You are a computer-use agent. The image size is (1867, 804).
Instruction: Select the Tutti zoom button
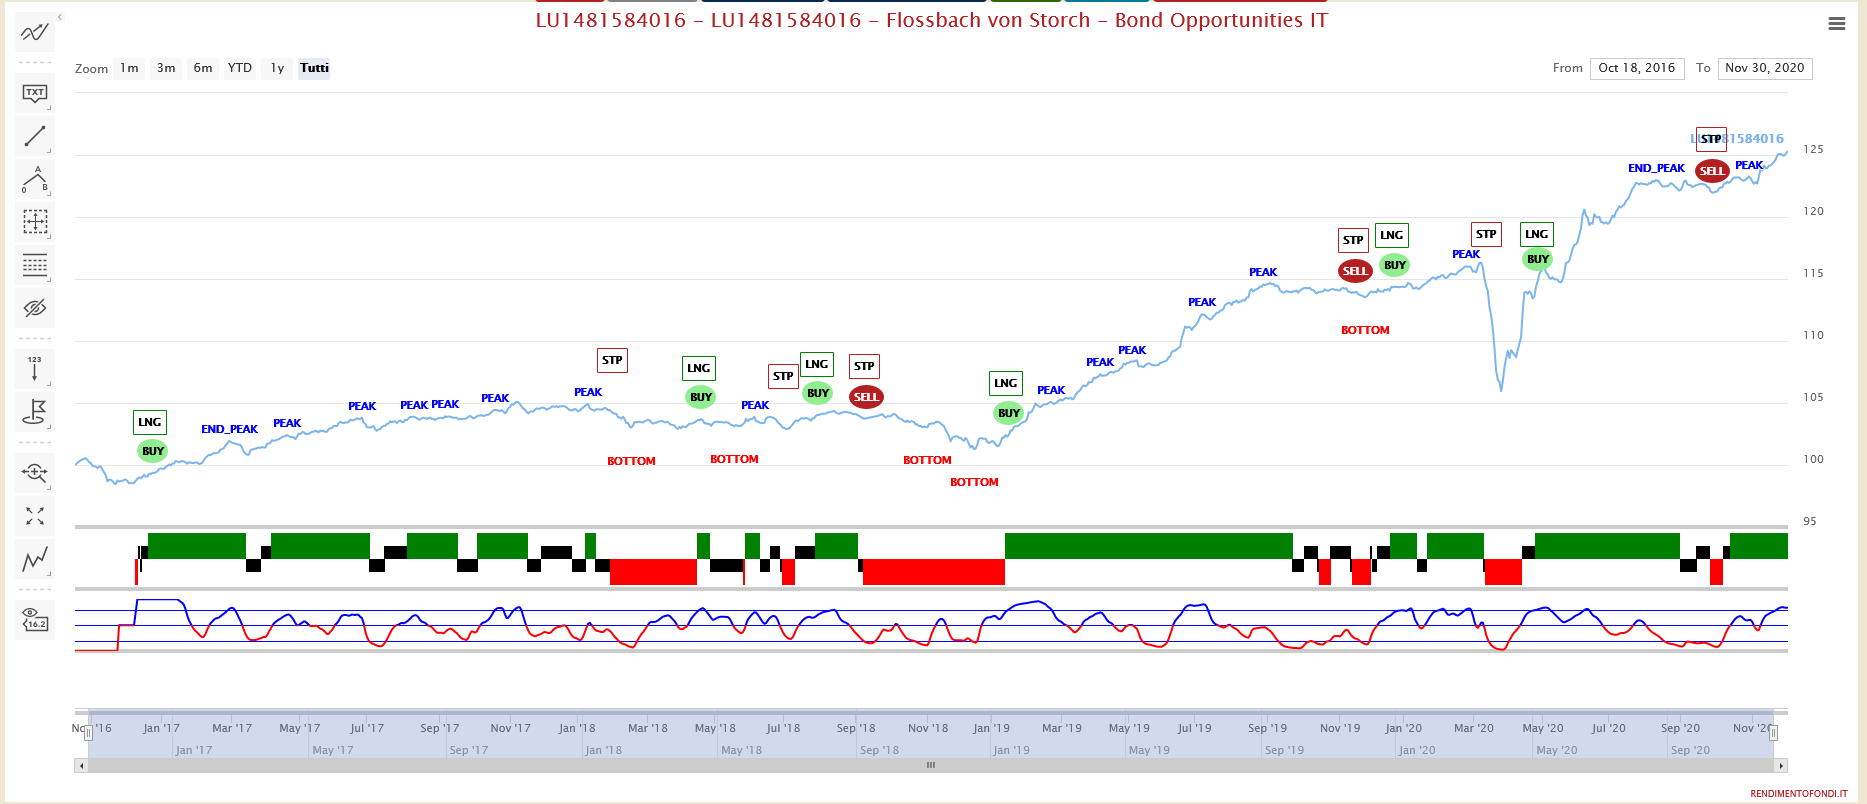[x=314, y=68]
